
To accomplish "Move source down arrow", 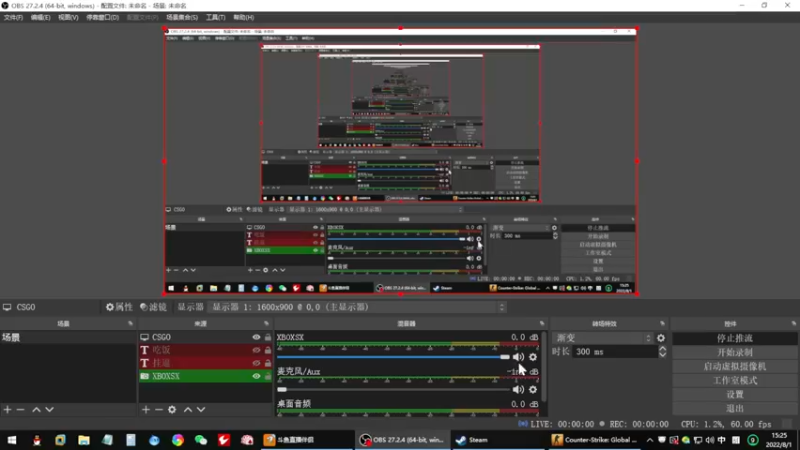I will click(x=201, y=410).
